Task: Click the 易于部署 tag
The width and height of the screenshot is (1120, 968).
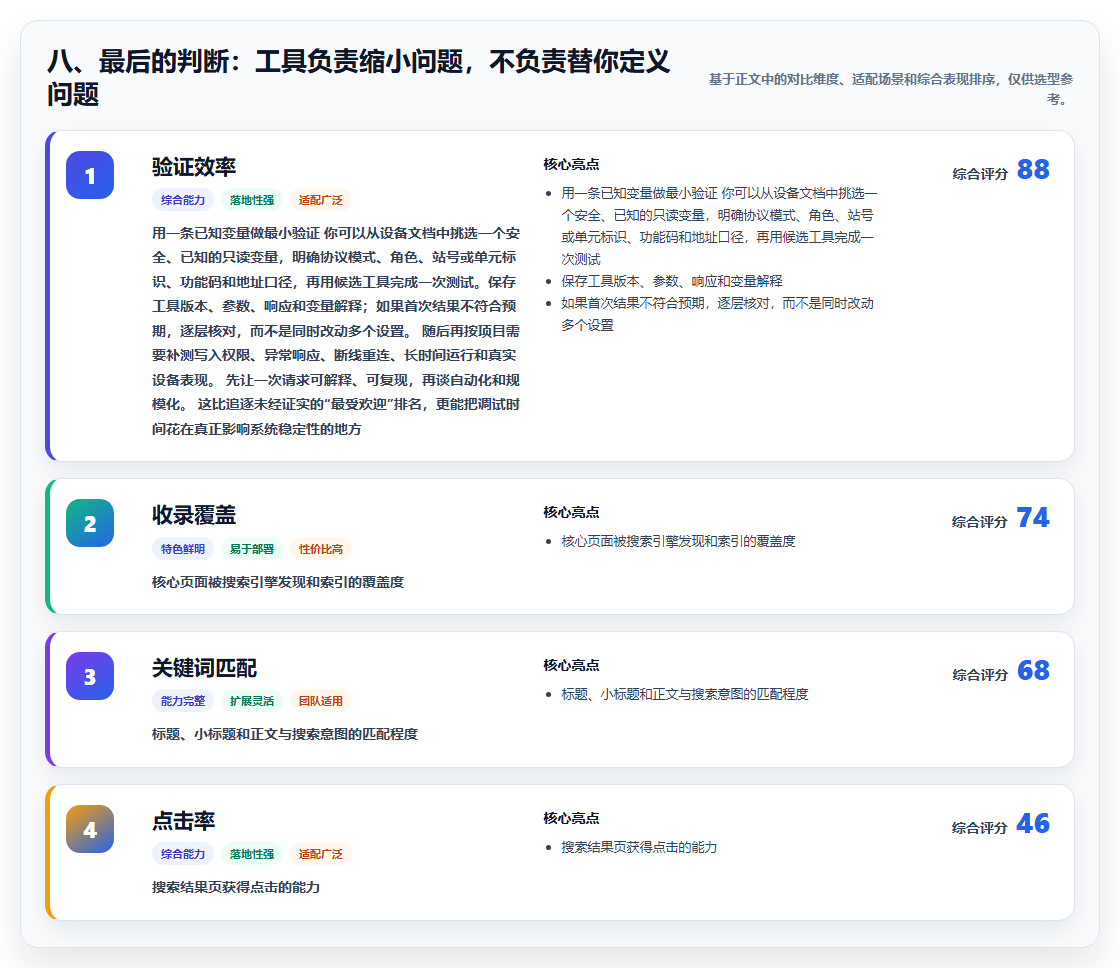Action: 251,549
